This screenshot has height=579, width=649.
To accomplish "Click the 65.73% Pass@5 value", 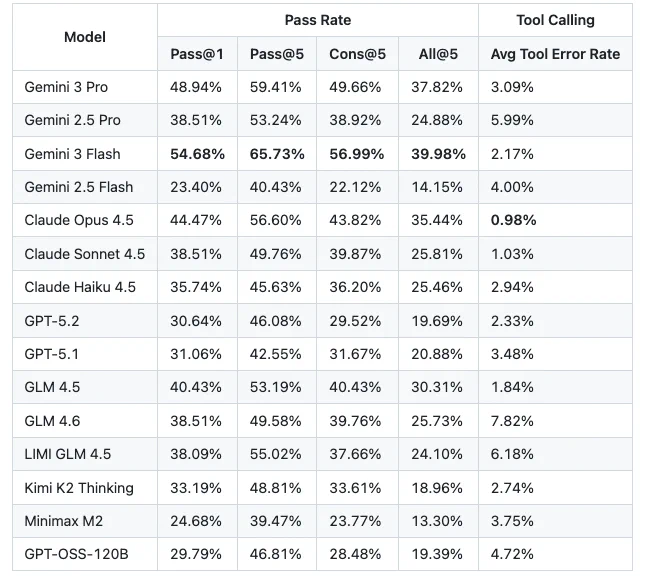I will [x=277, y=154].
